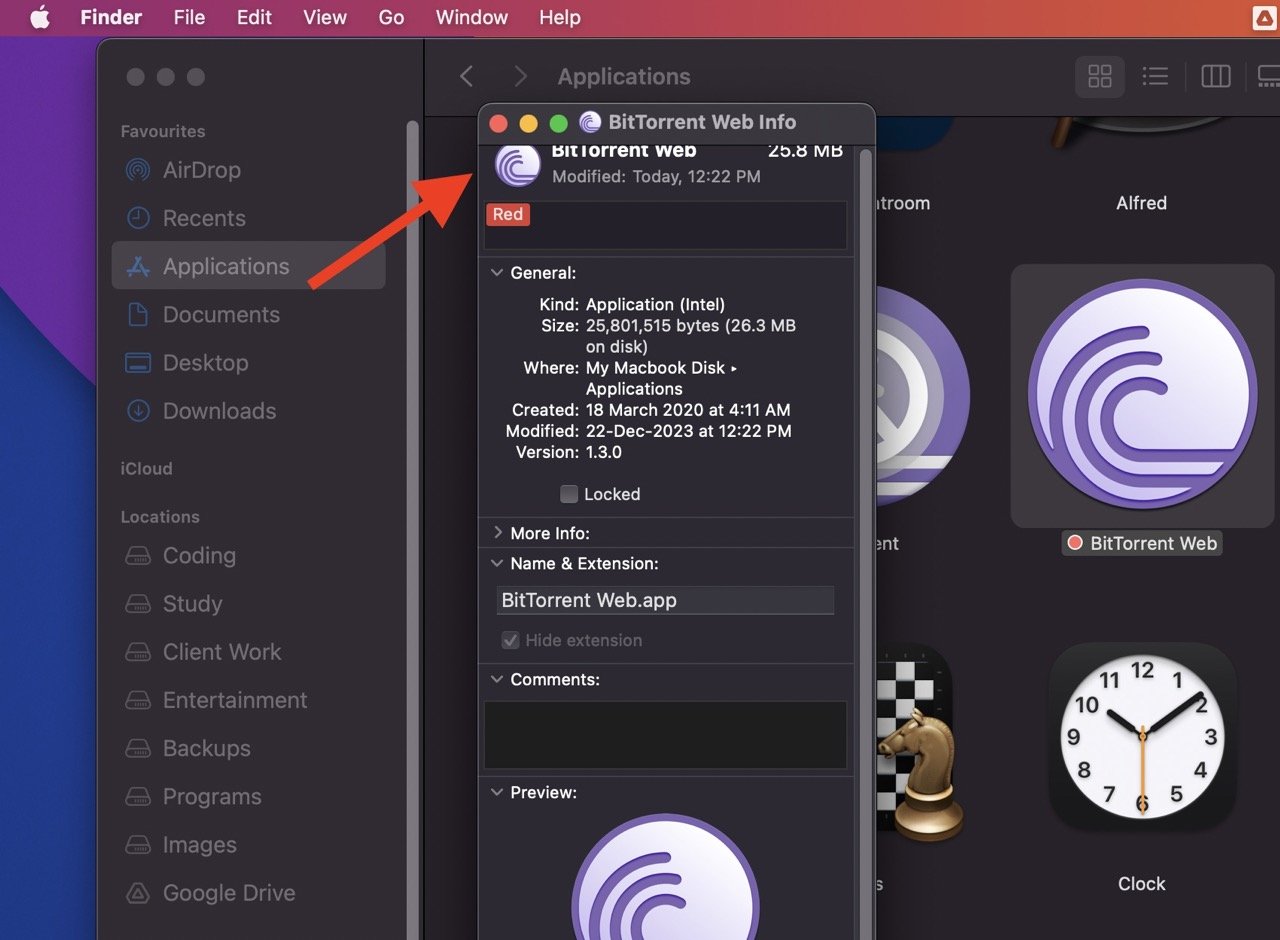Click the Locations sidebar heading
The image size is (1280, 940).
(x=160, y=517)
